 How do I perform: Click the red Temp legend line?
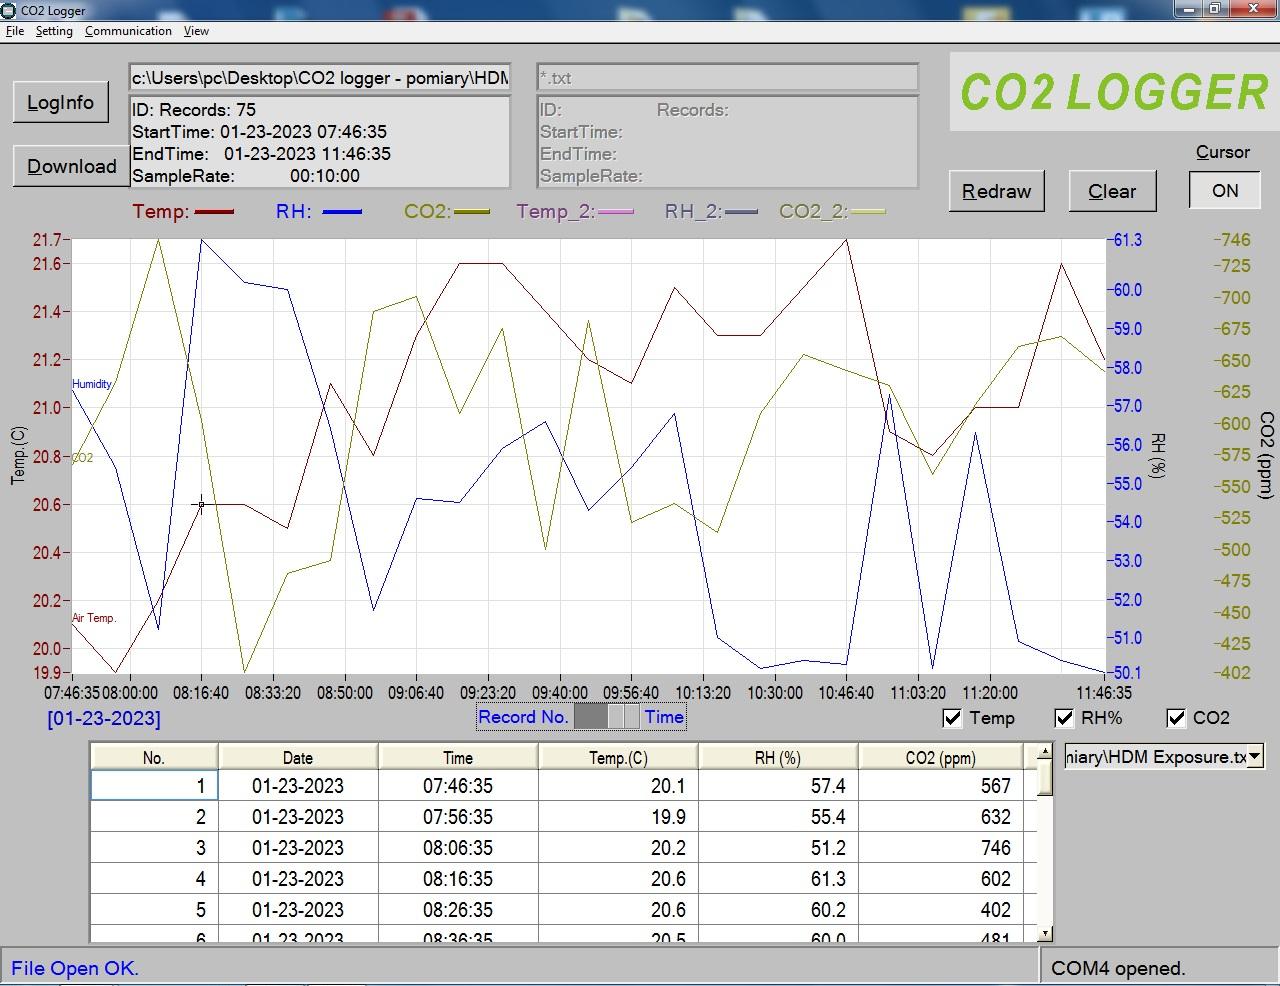(x=214, y=212)
